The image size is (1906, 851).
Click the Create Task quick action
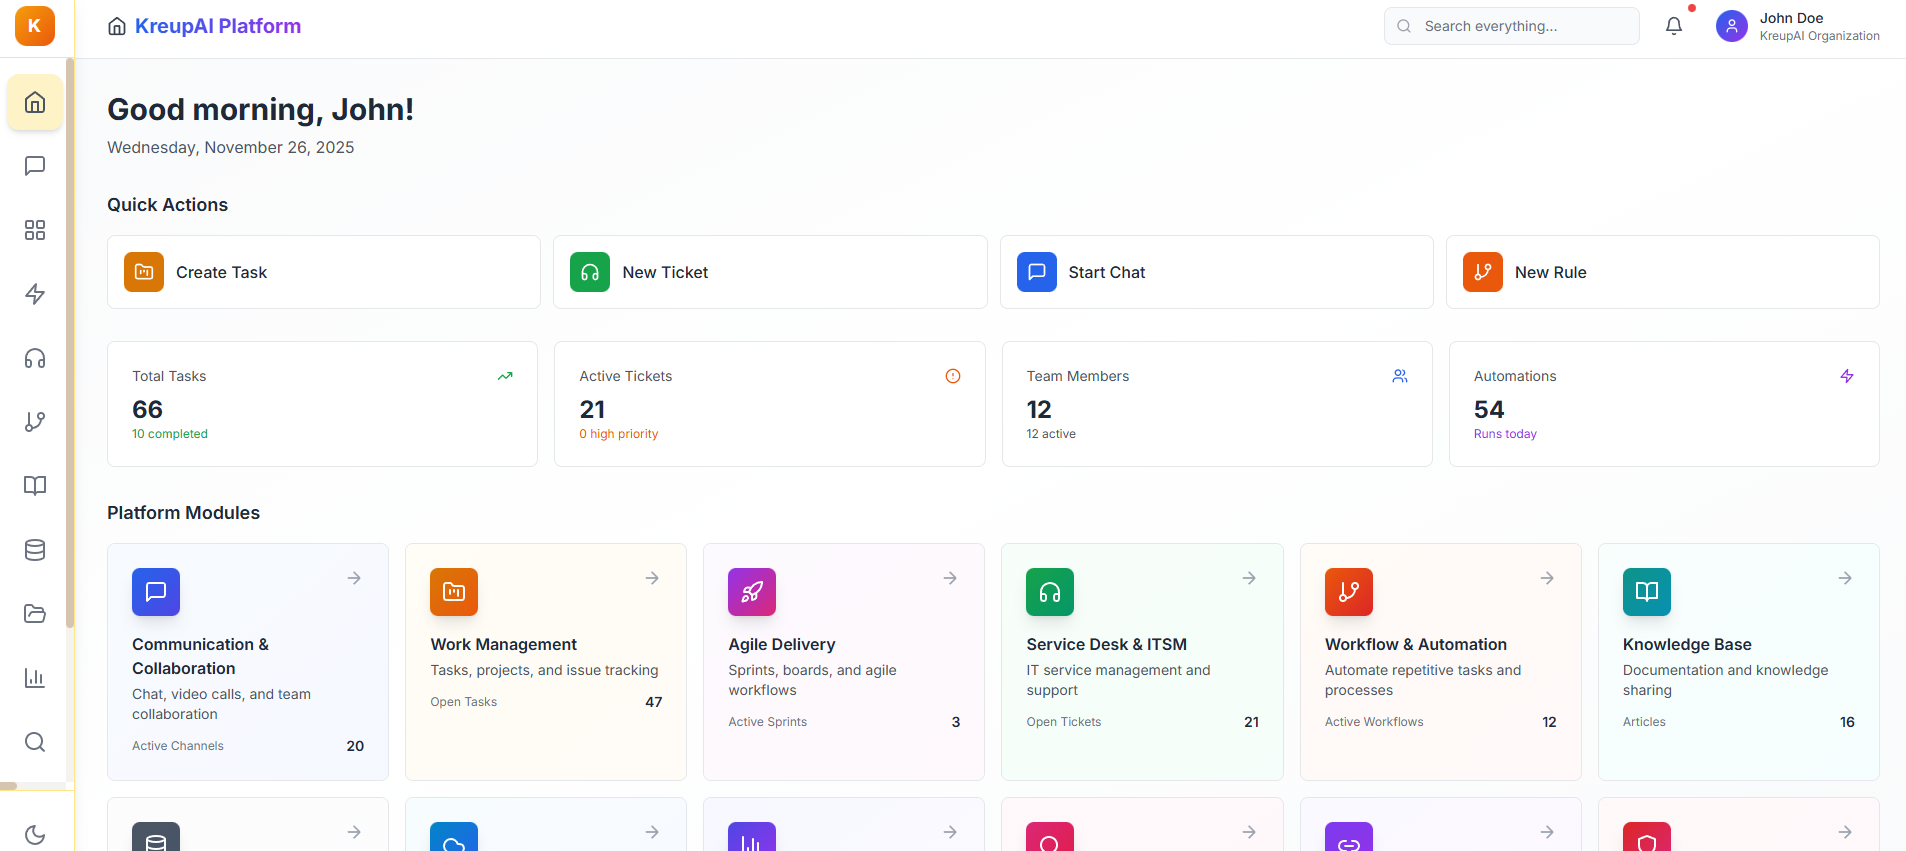pyautogui.click(x=323, y=272)
